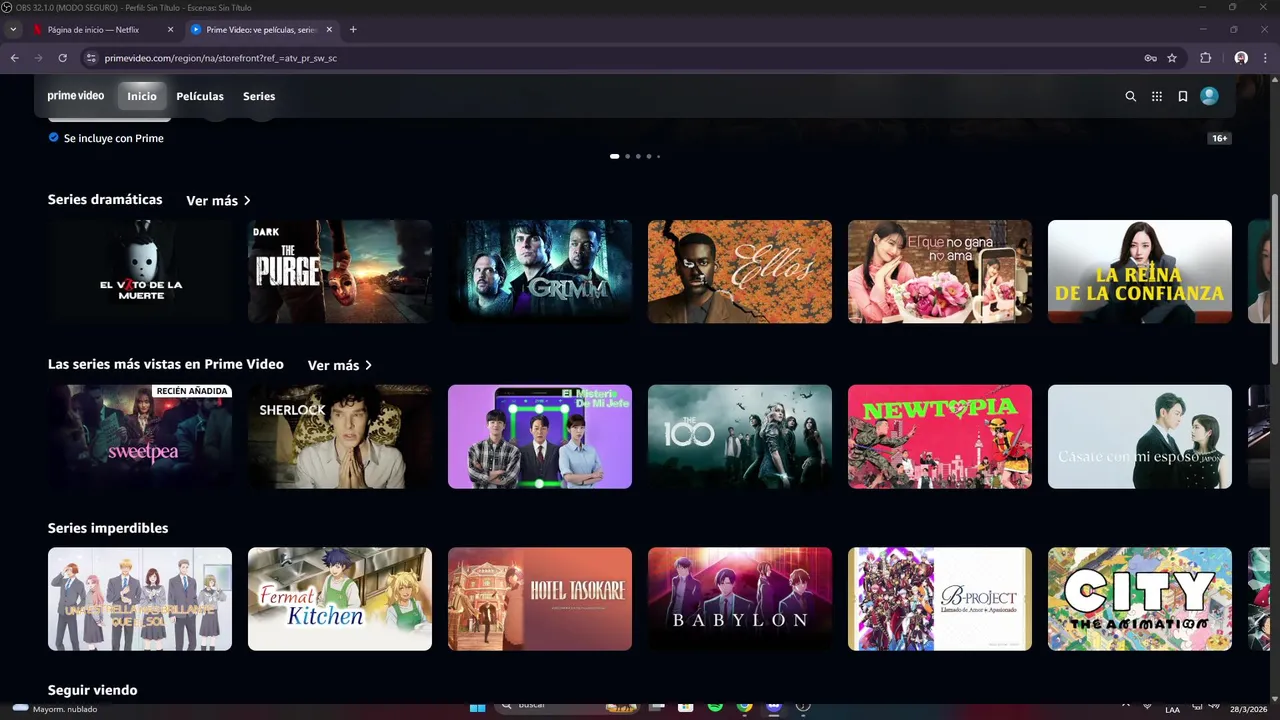This screenshot has height=720, width=1280.
Task: Open Spotify from the taskbar
Action: point(715,707)
